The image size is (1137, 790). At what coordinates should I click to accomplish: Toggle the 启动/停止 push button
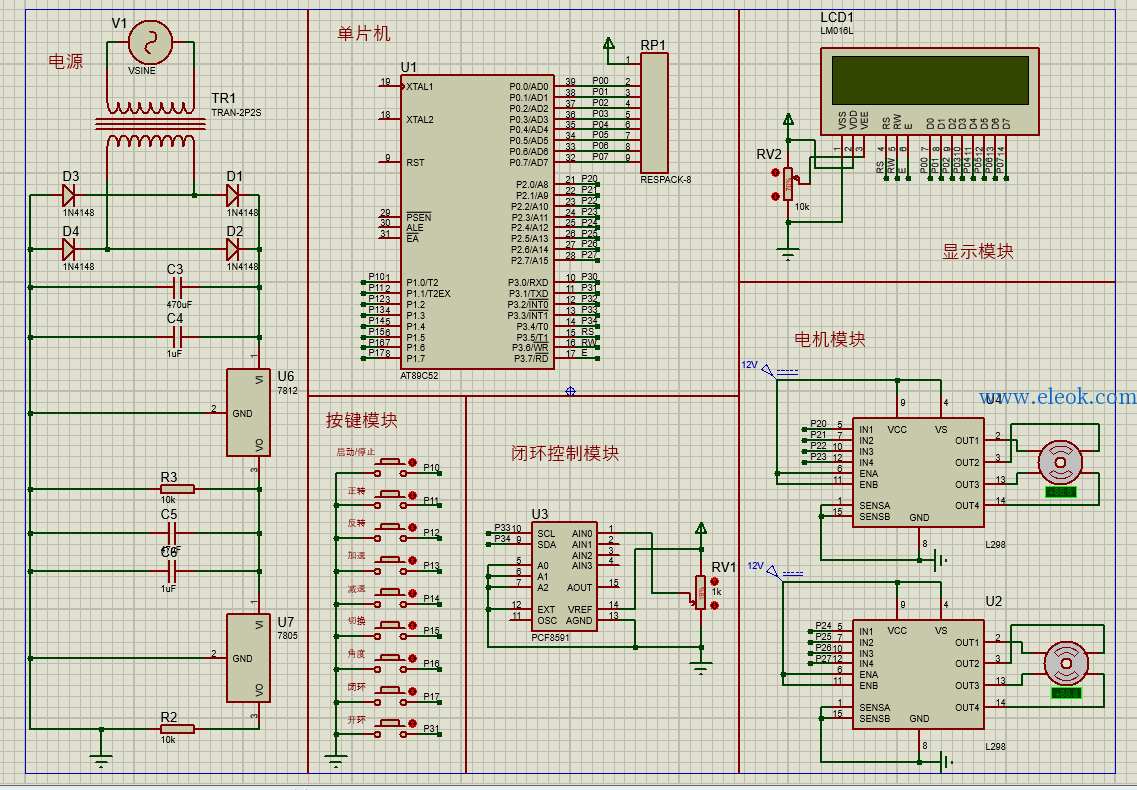tap(392, 464)
